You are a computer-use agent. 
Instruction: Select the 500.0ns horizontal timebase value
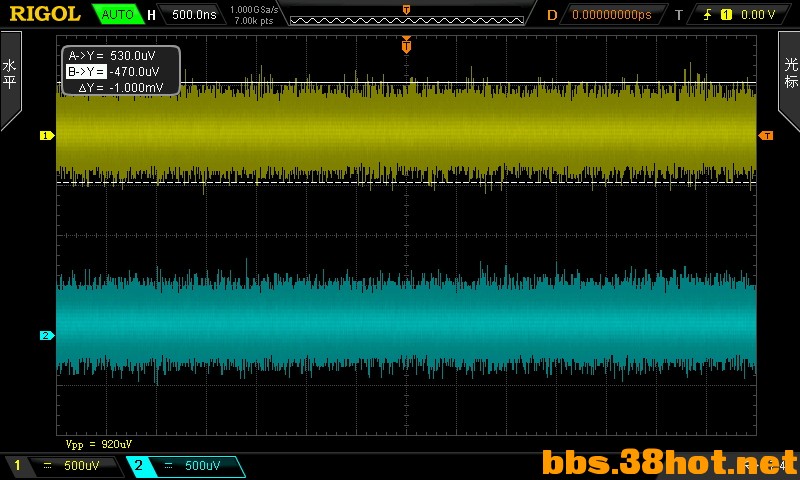coord(194,14)
